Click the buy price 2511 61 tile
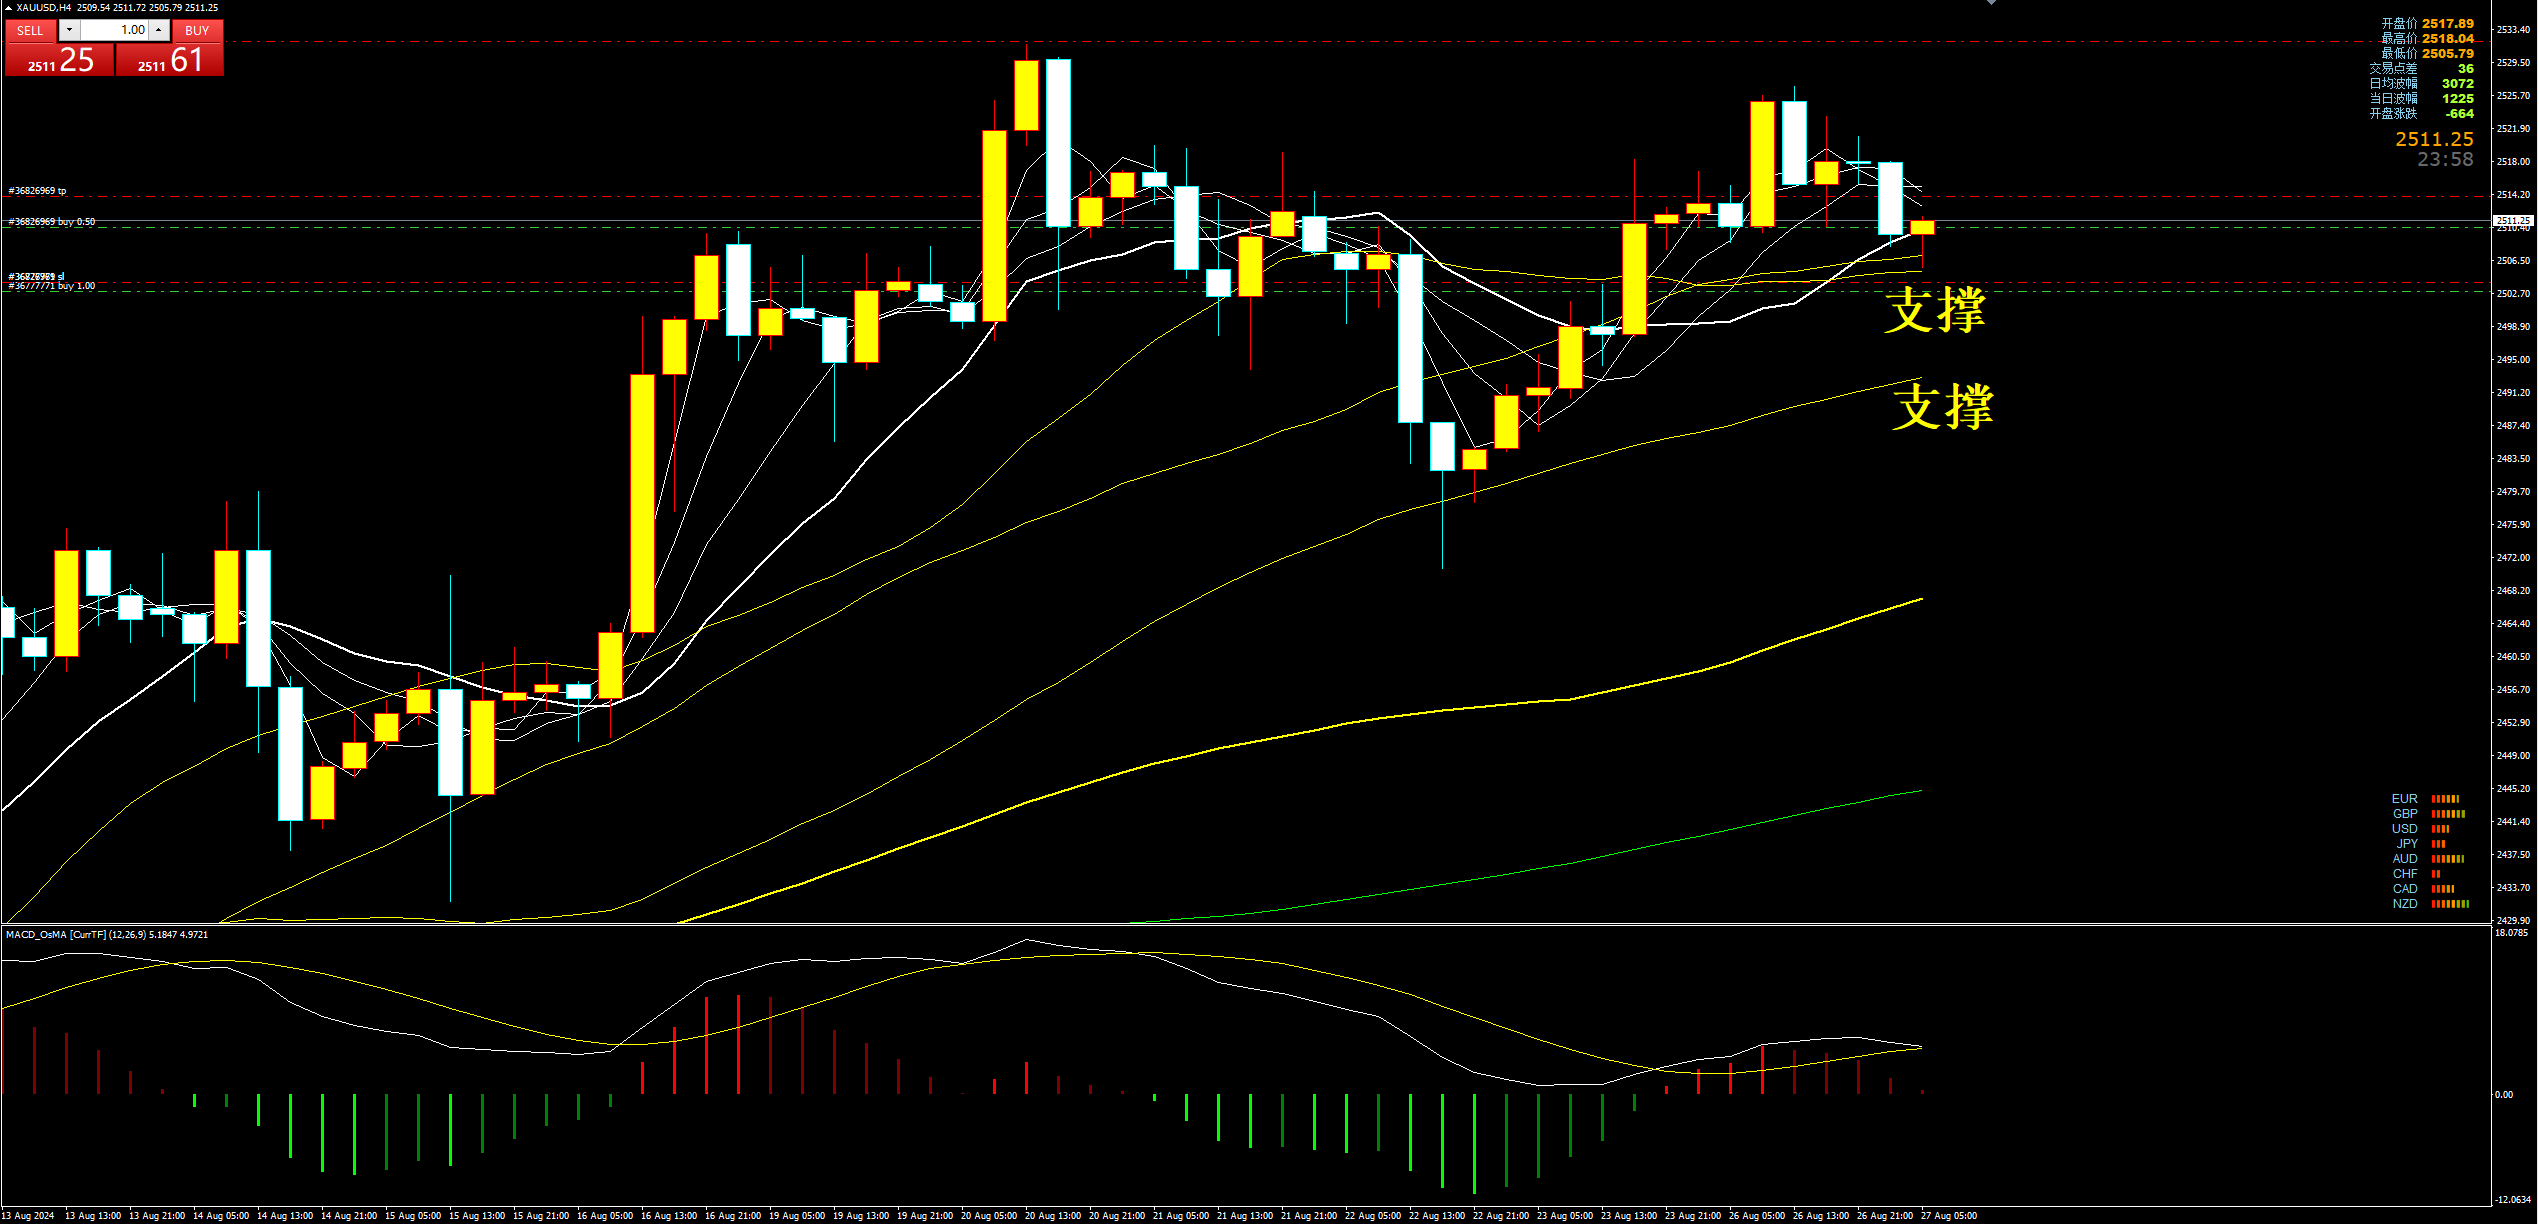The width and height of the screenshot is (2539, 1224). point(170,61)
